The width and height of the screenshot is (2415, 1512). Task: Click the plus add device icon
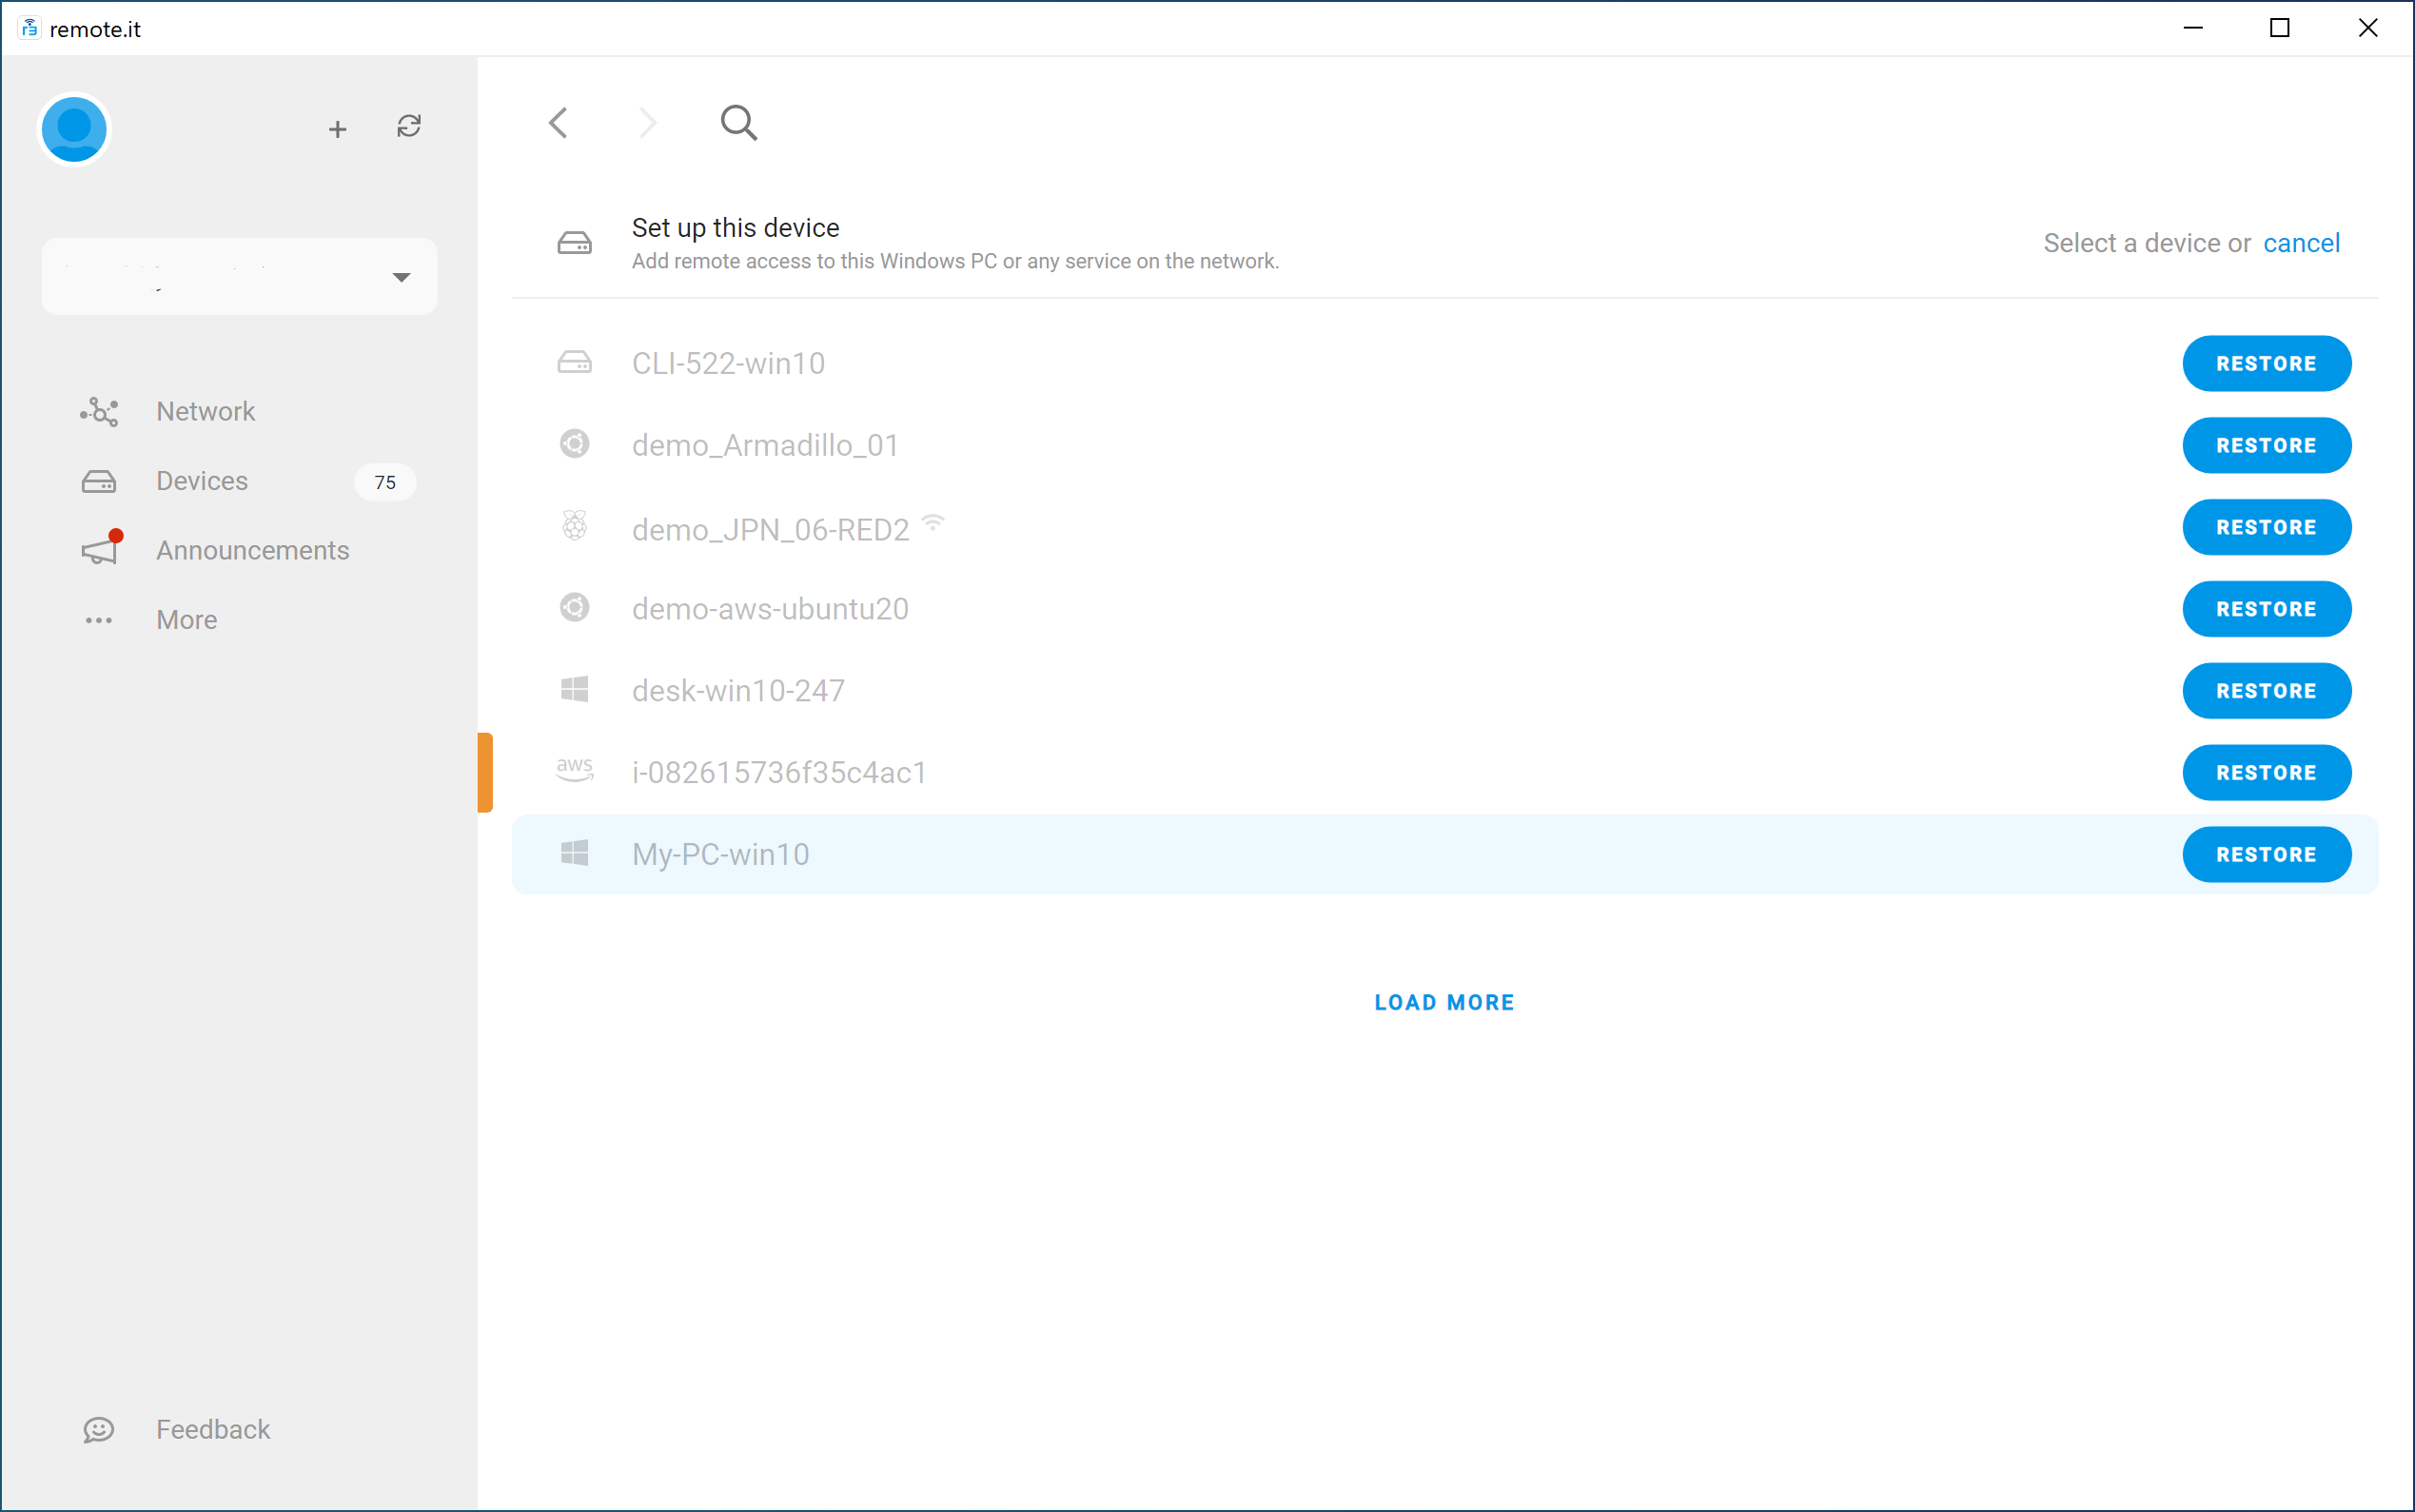[338, 129]
